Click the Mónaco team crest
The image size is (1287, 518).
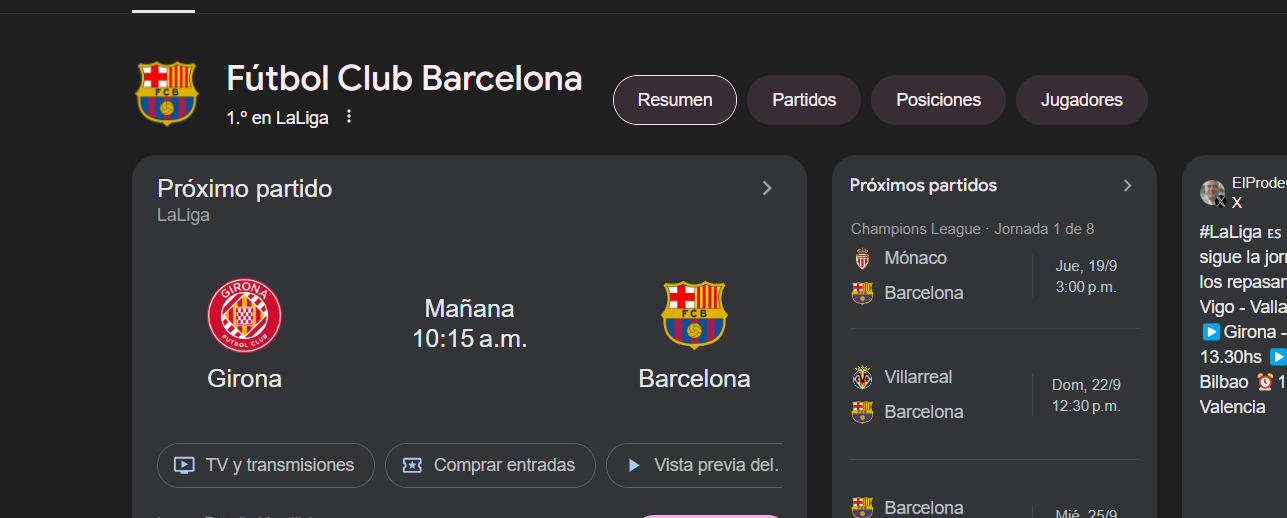click(862, 259)
